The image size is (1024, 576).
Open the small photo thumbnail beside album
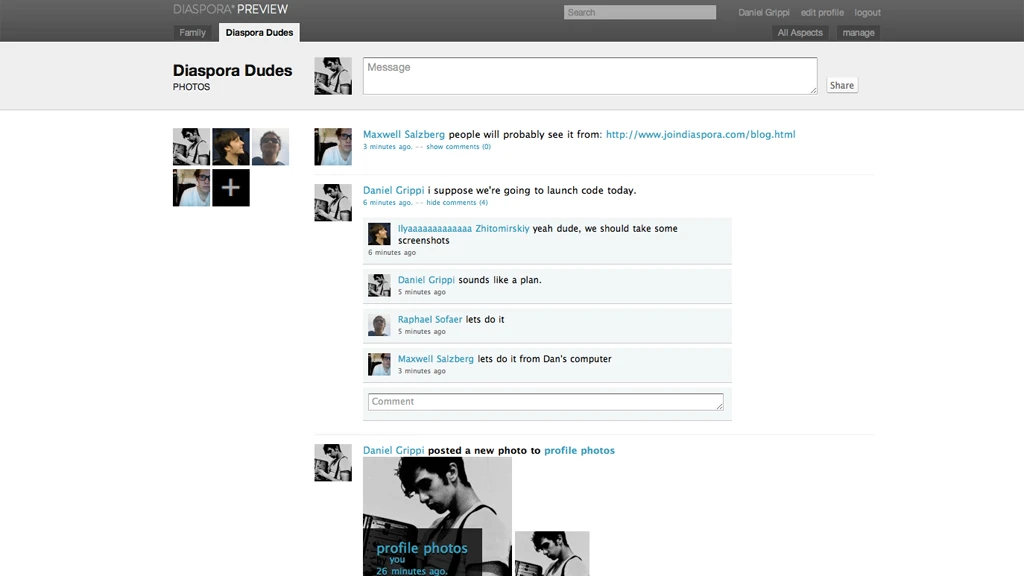(552, 554)
